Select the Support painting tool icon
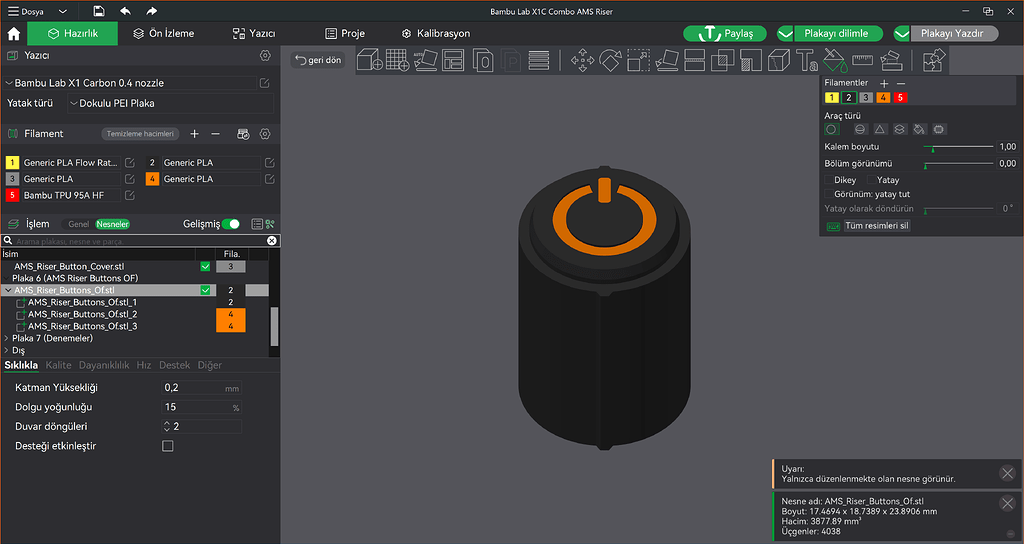The height and width of the screenshot is (544, 1024). [x=751, y=60]
